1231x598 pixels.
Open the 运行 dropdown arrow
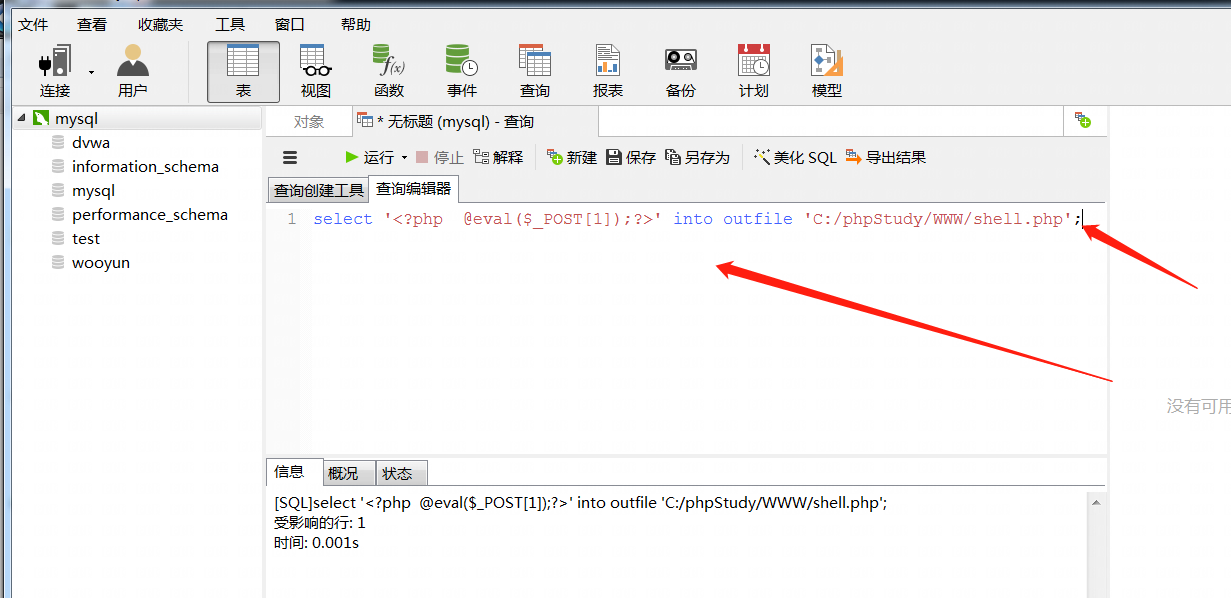click(404, 158)
